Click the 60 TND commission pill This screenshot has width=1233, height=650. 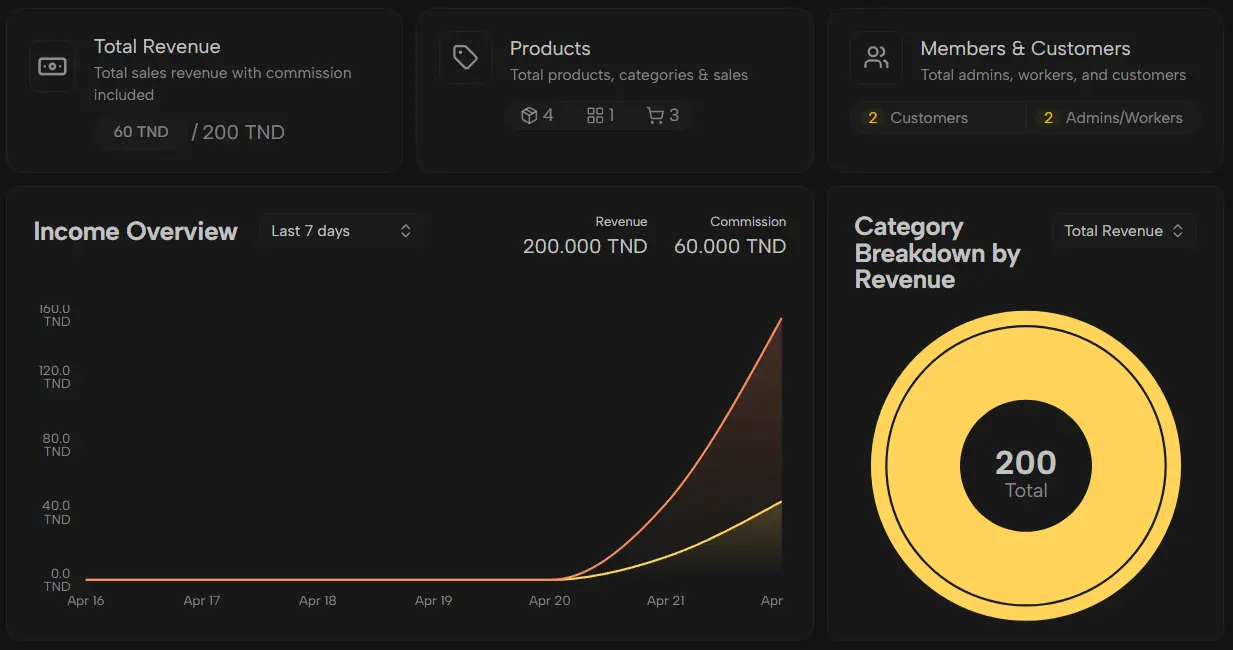141,132
